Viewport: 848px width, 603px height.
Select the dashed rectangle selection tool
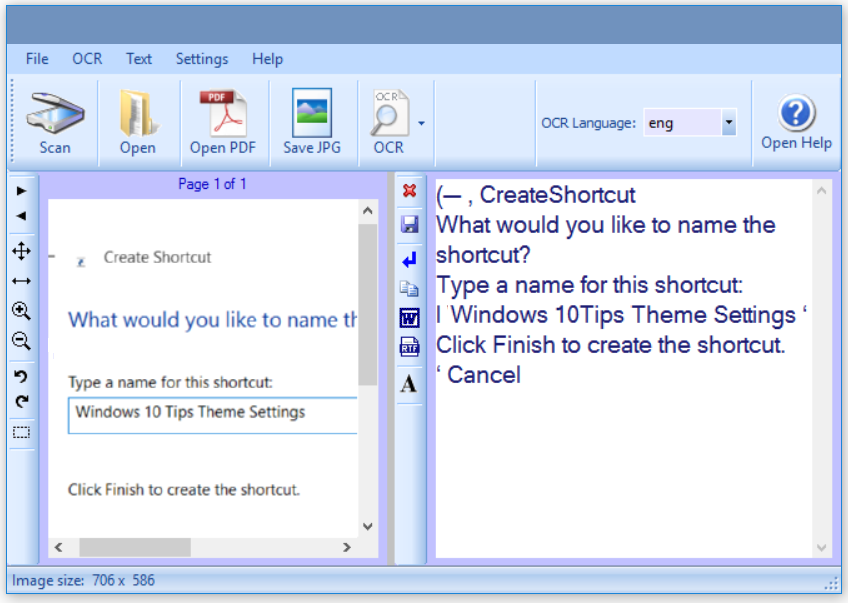point(21,432)
